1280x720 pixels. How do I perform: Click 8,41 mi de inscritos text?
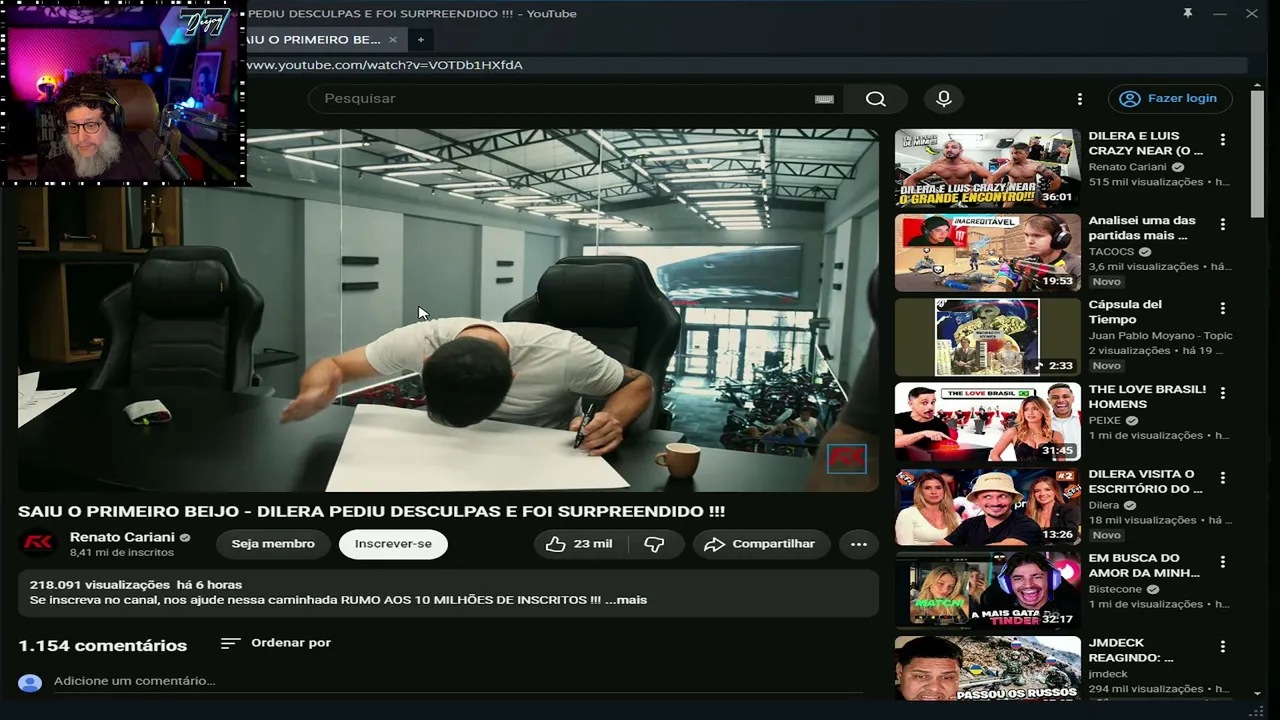pyautogui.click(x=122, y=553)
